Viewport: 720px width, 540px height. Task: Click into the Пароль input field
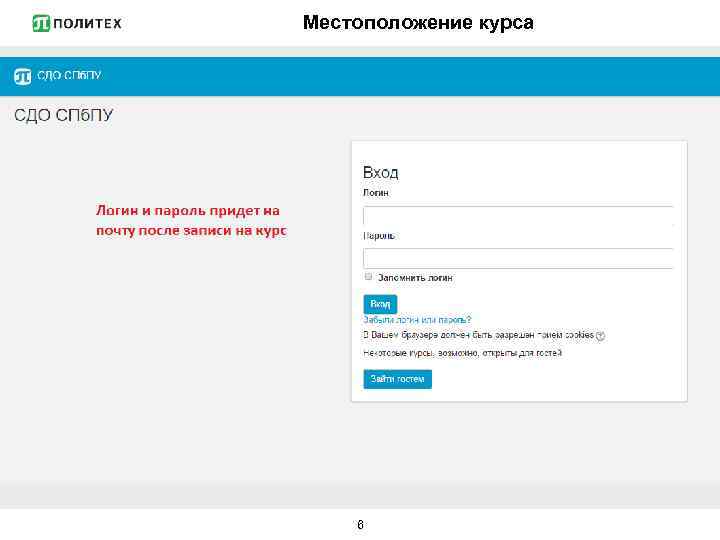[x=518, y=259]
